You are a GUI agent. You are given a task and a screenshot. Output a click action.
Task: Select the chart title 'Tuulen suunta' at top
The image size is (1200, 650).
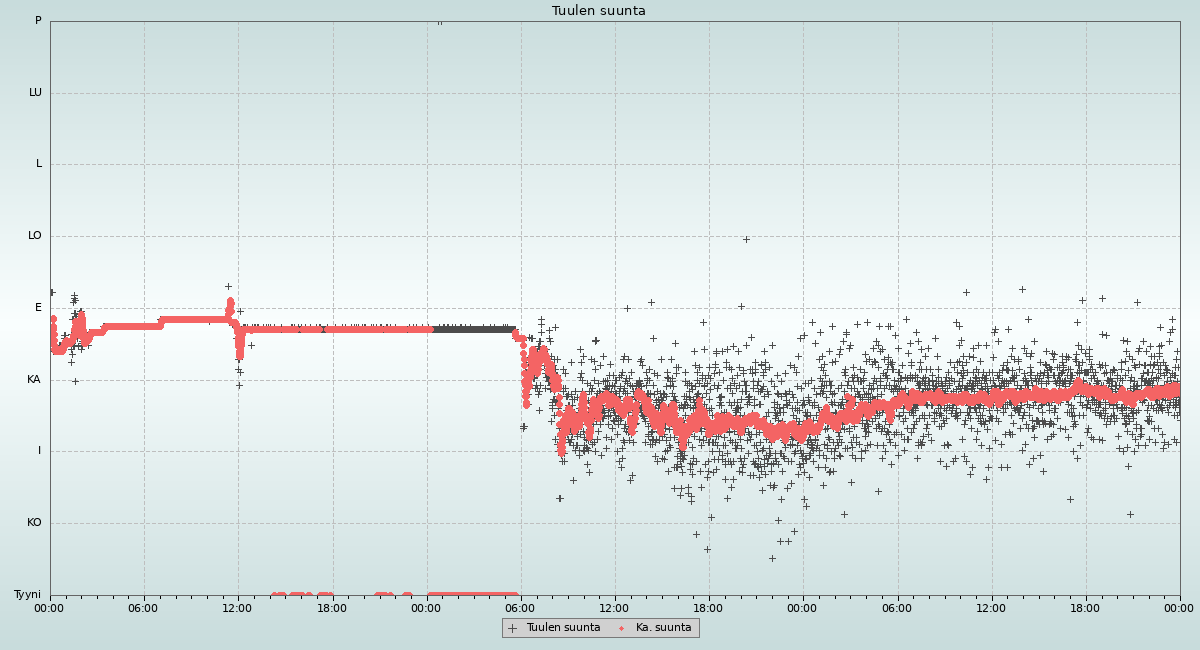599,11
